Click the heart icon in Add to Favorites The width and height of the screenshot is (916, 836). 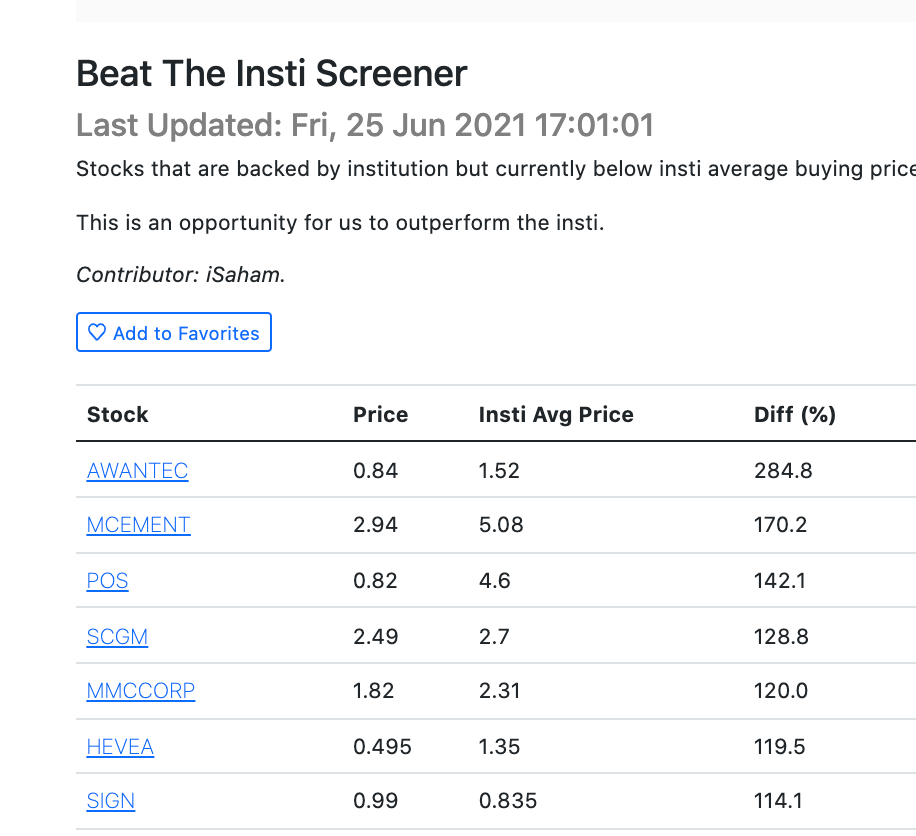pos(97,332)
